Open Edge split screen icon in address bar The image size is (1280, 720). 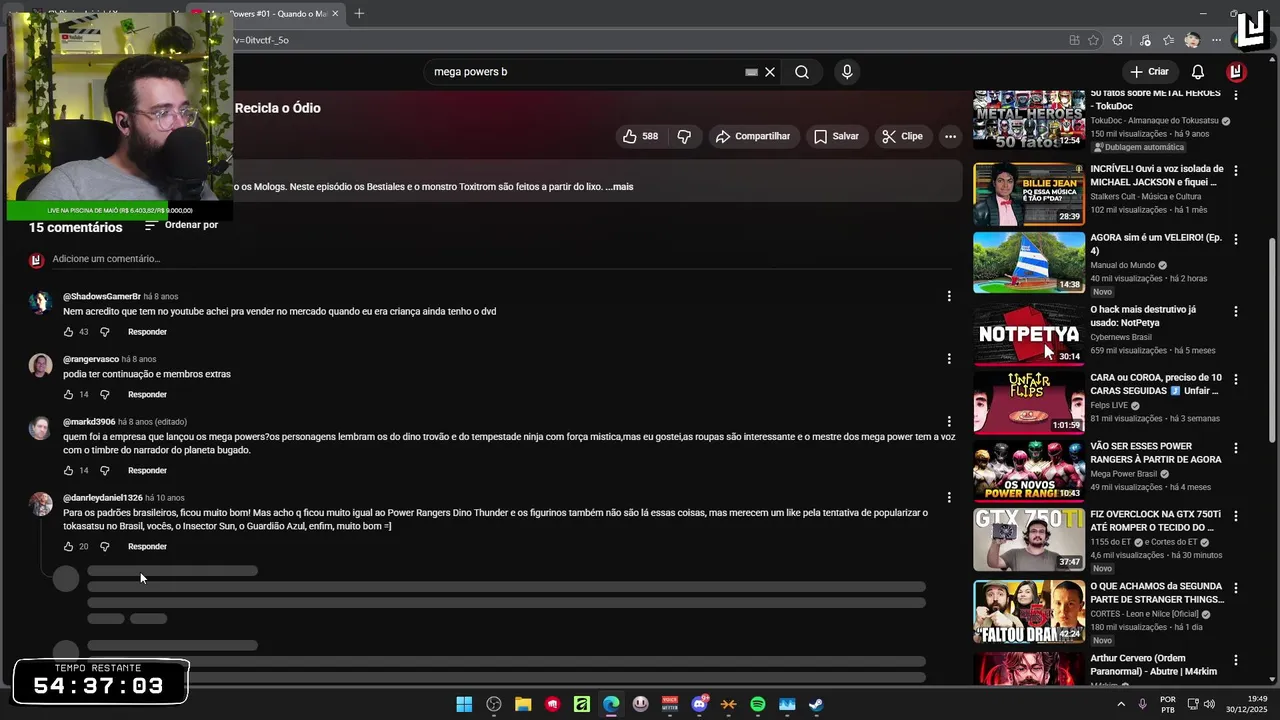click(1074, 40)
